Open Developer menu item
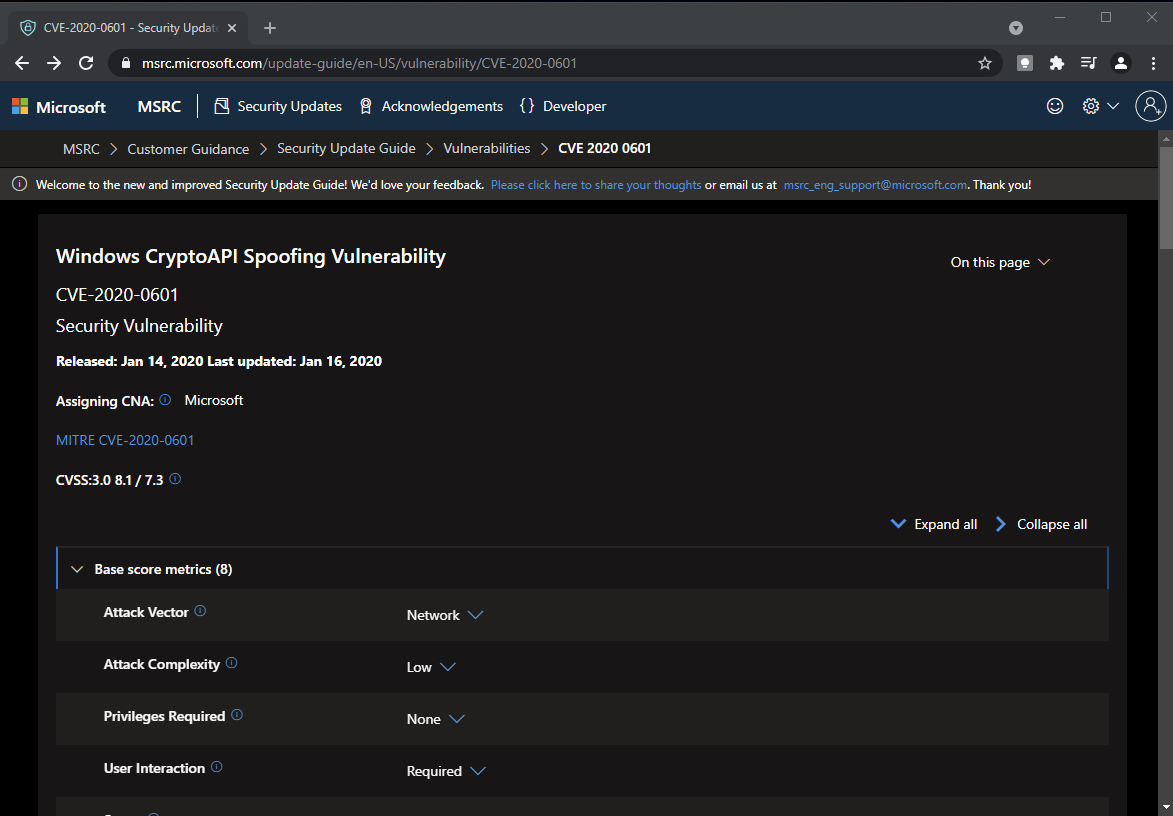This screenshot has height=816, width=1173. (x=563, y=106)
